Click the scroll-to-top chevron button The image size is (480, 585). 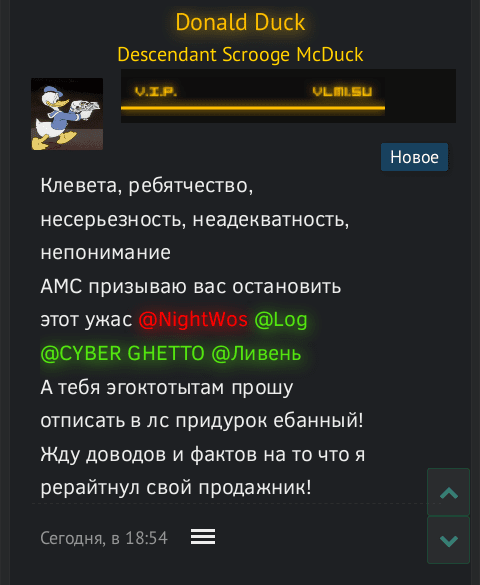[x=448, y=492]
